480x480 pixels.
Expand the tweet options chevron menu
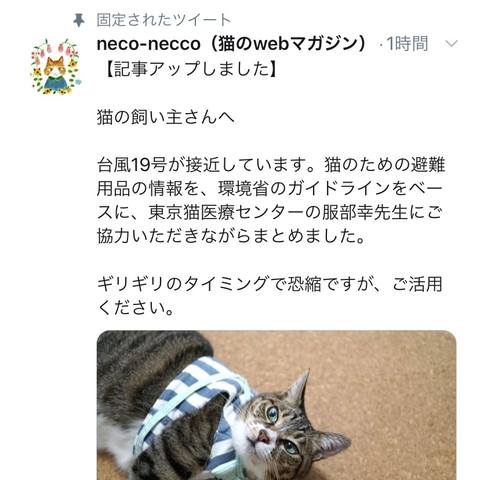point(451,44)
